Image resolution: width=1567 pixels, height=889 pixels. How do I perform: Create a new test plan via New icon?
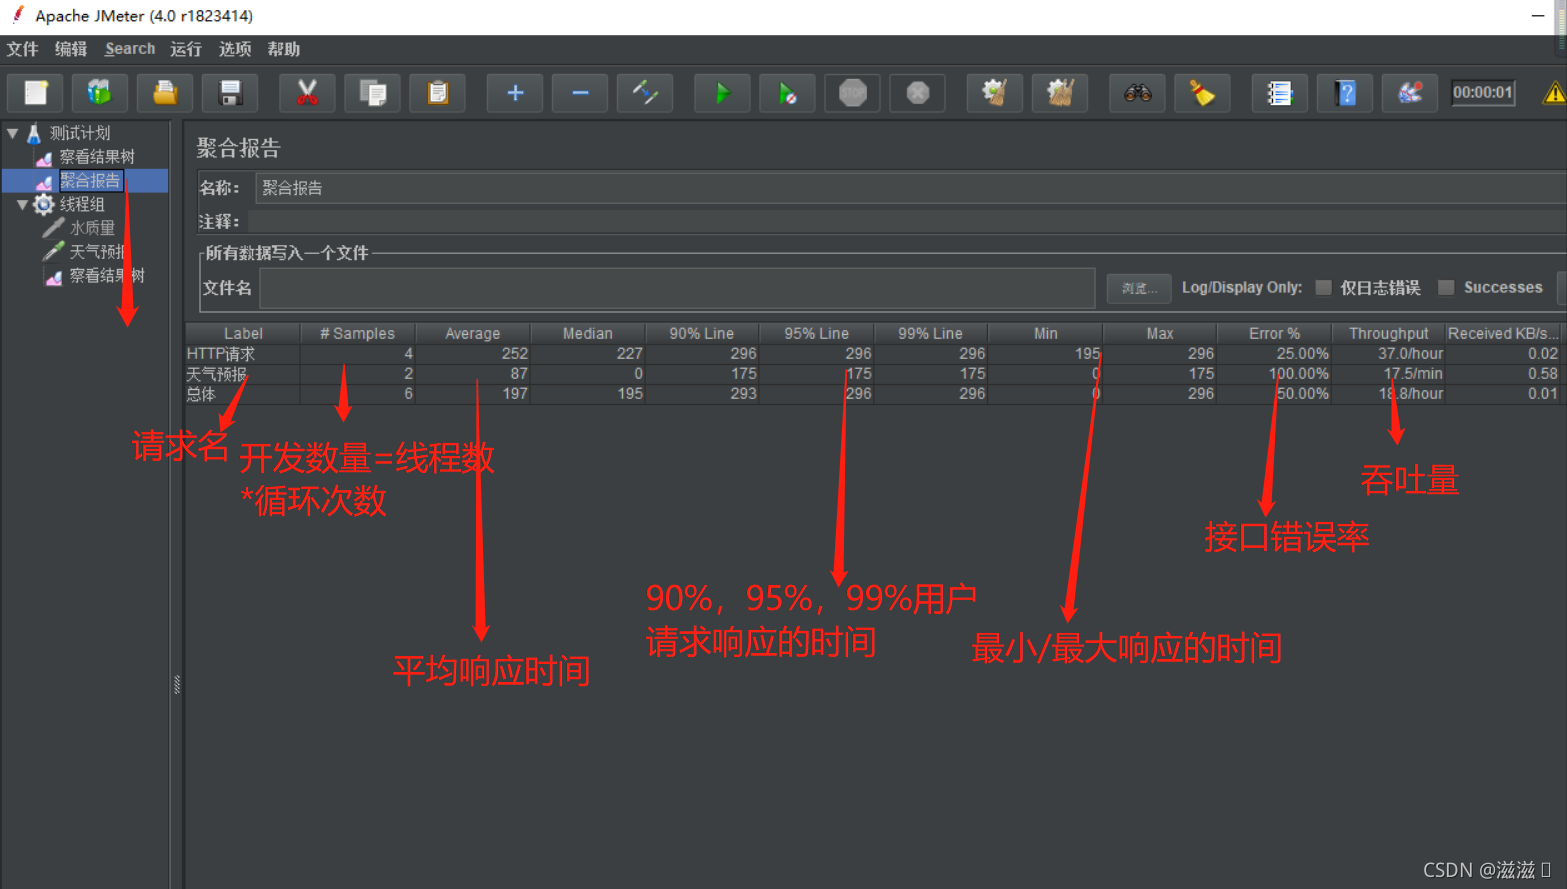pos(36,93)
